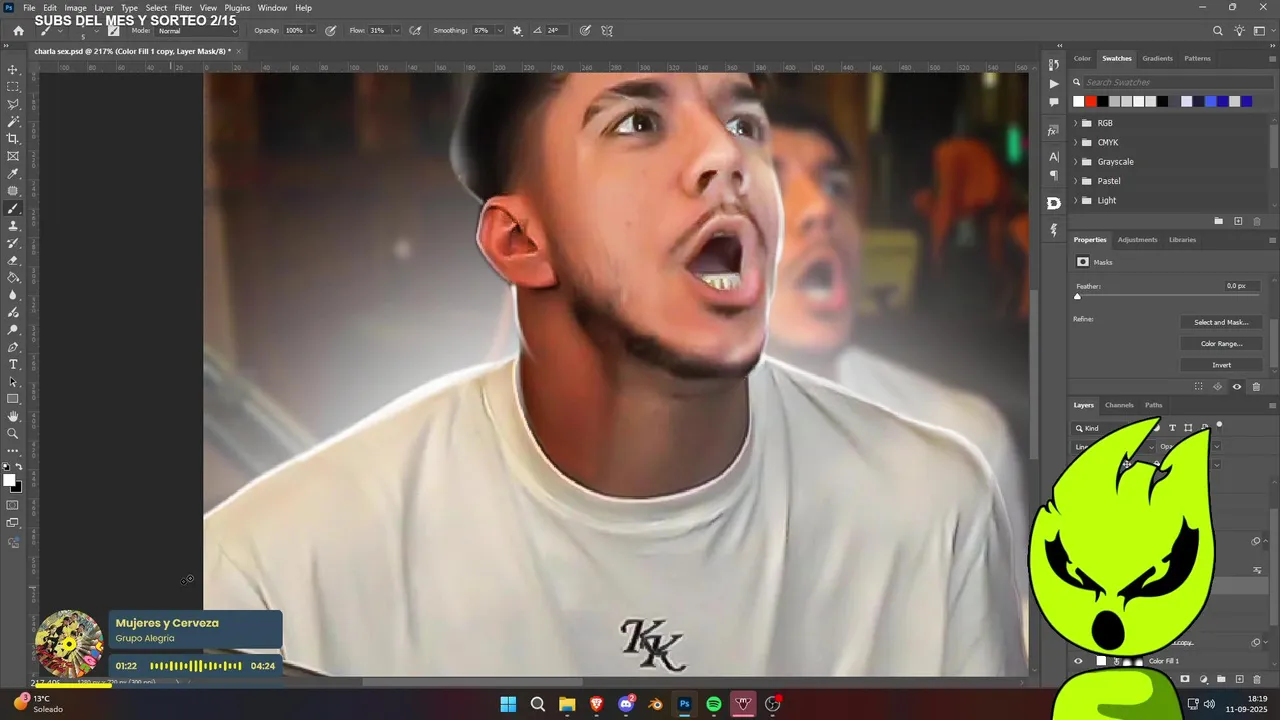Select the Blur tool
Viewport: 1280px width, 720px height.
click(13, 295)
